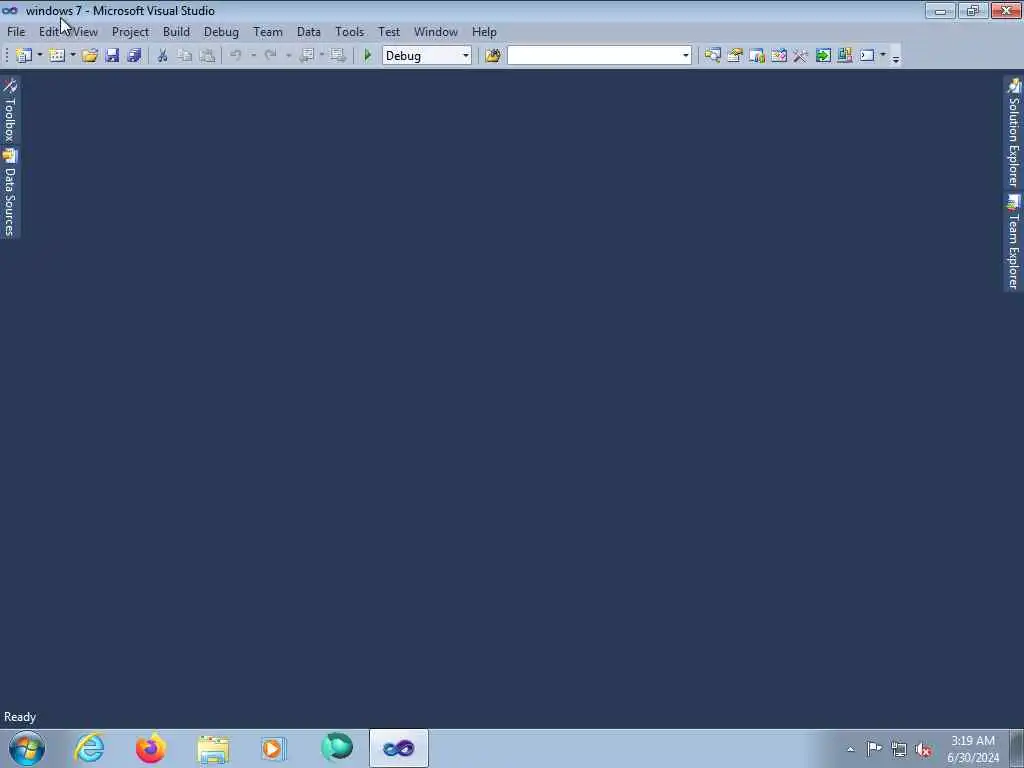
Task: Open the Test menu
Action: (389, 31)
